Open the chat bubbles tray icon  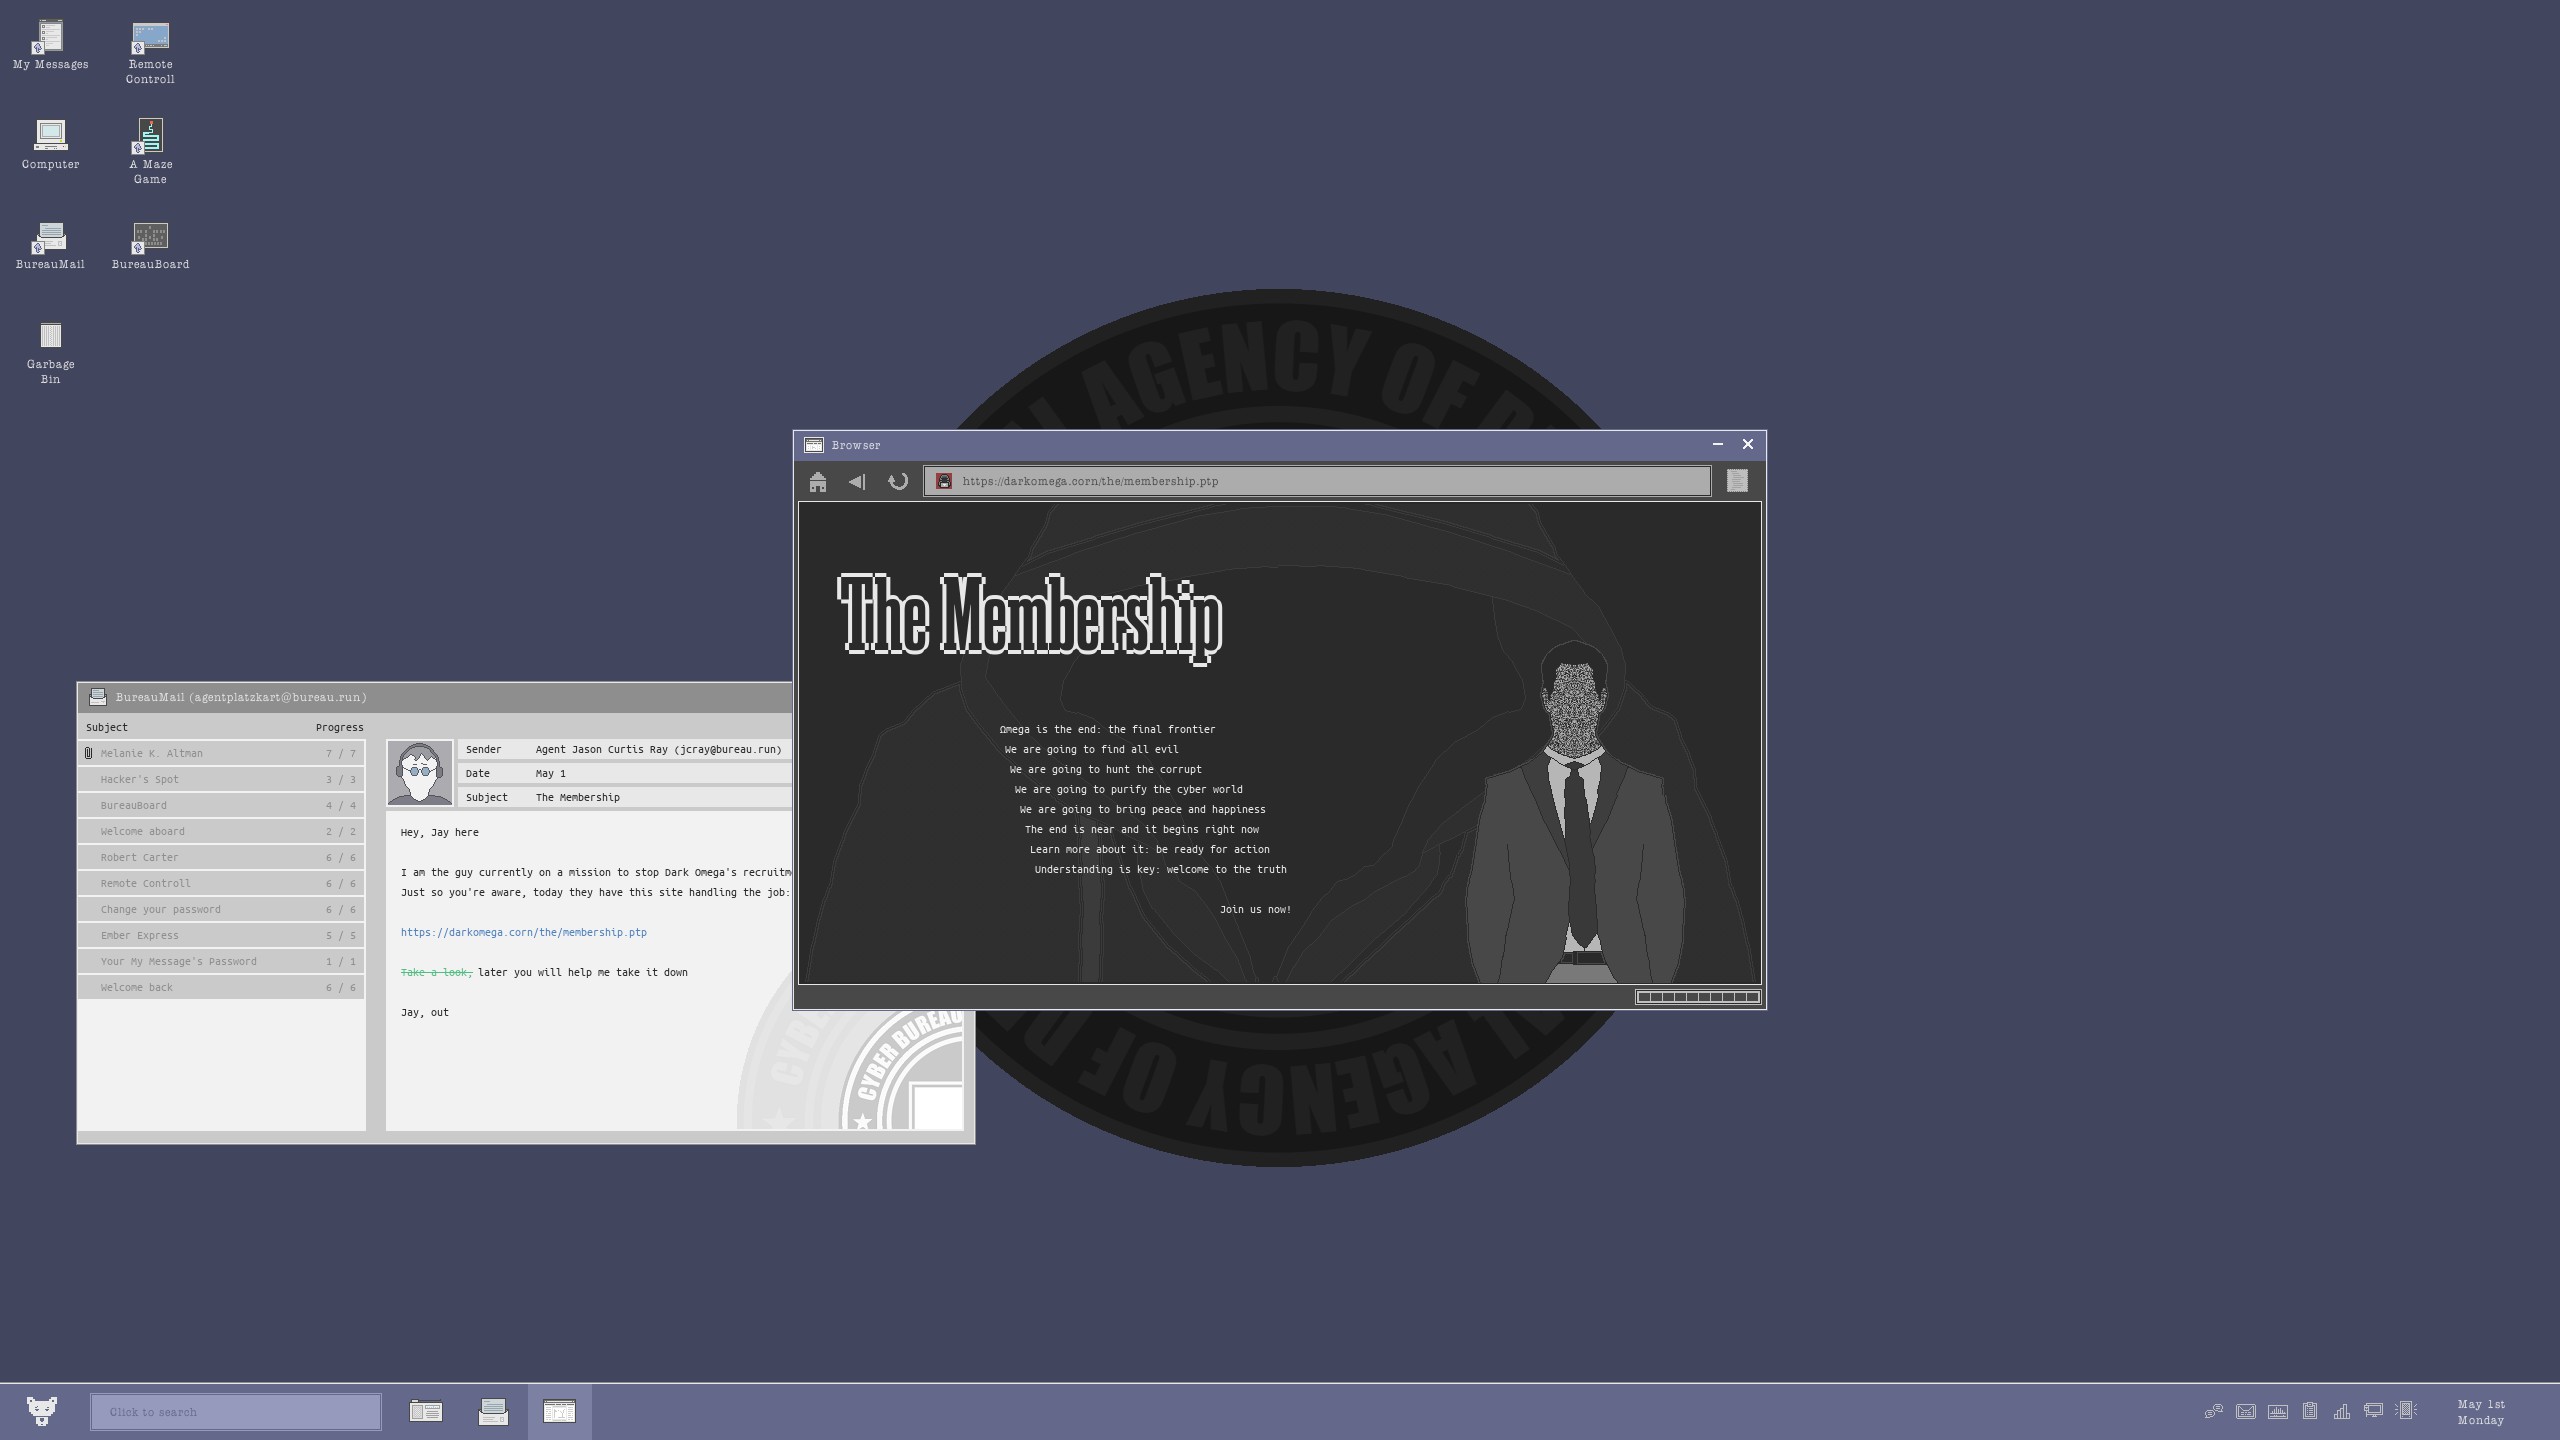click(2214, 1411)
